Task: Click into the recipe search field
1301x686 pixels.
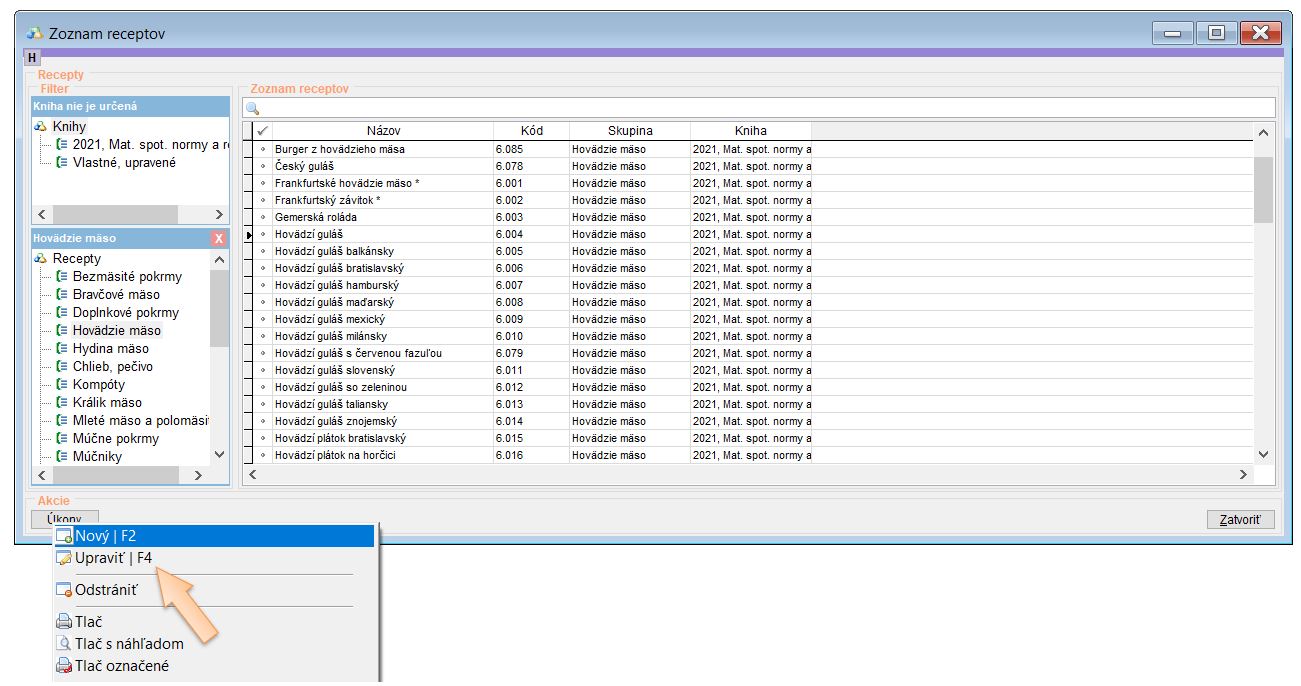Action: point(760,108)
